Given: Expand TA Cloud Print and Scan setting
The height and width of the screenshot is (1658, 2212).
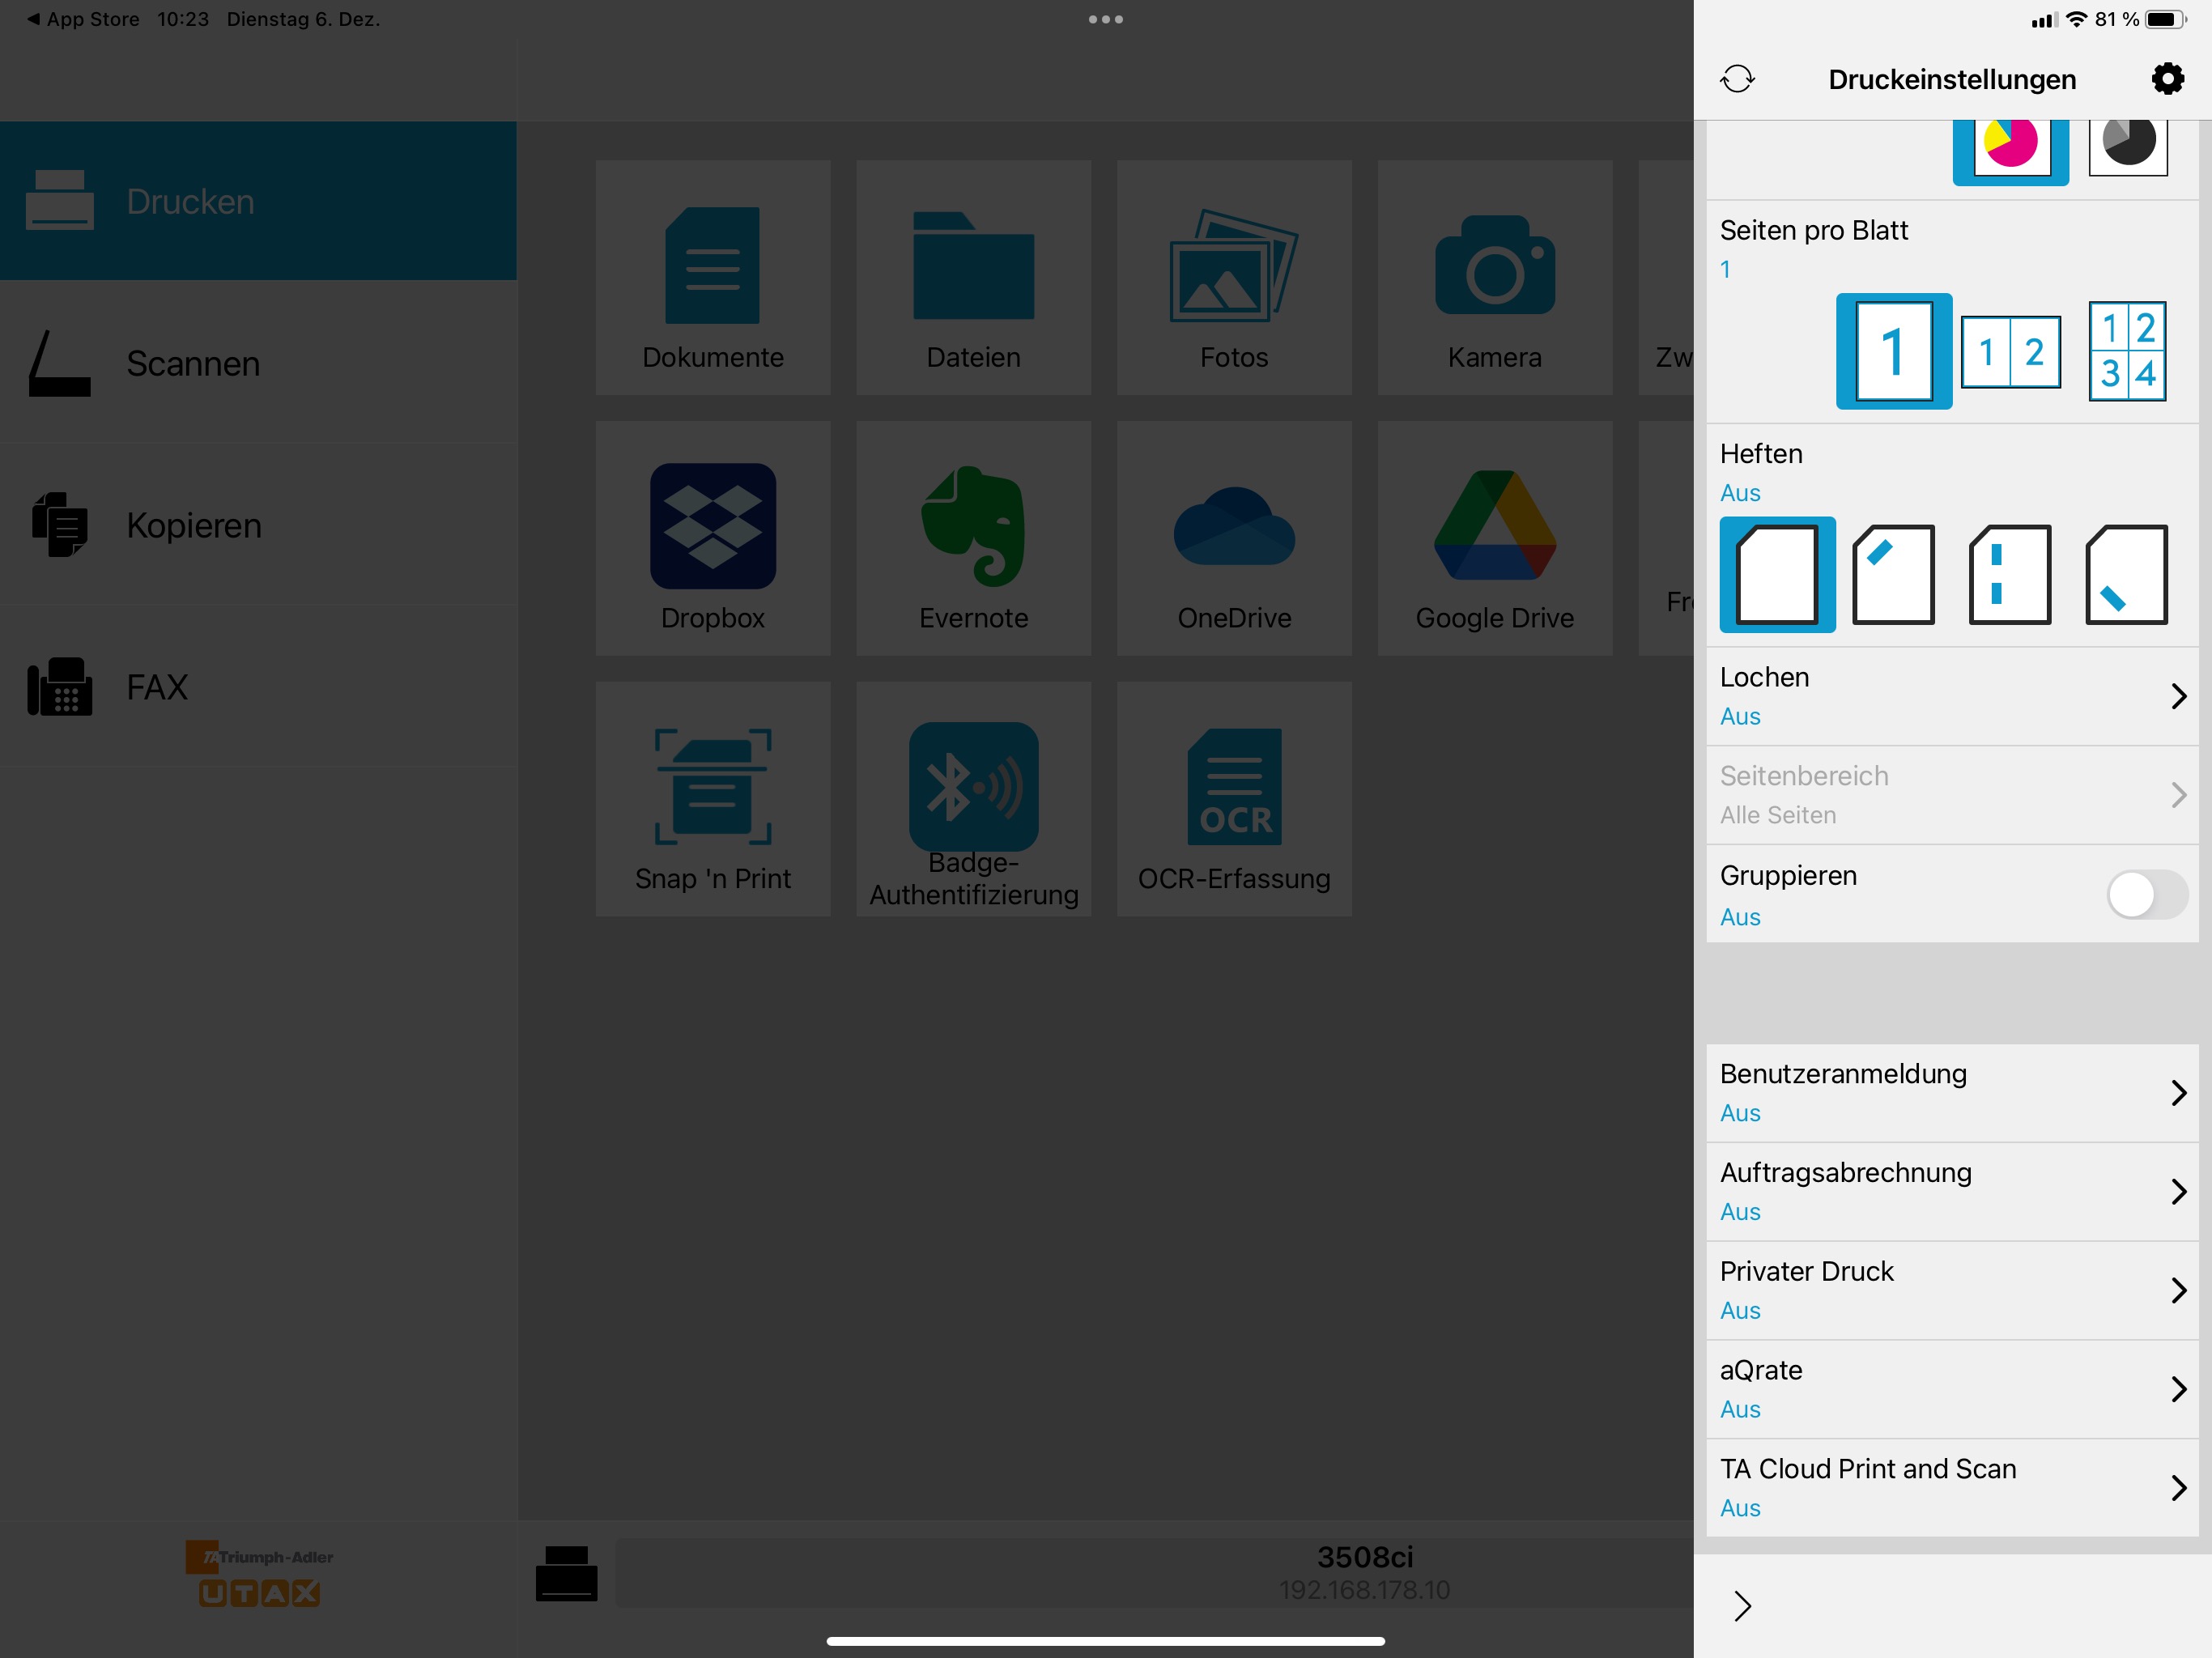Looking at the screenshot, I should pyautogui.click(x=1952, y=1488).
